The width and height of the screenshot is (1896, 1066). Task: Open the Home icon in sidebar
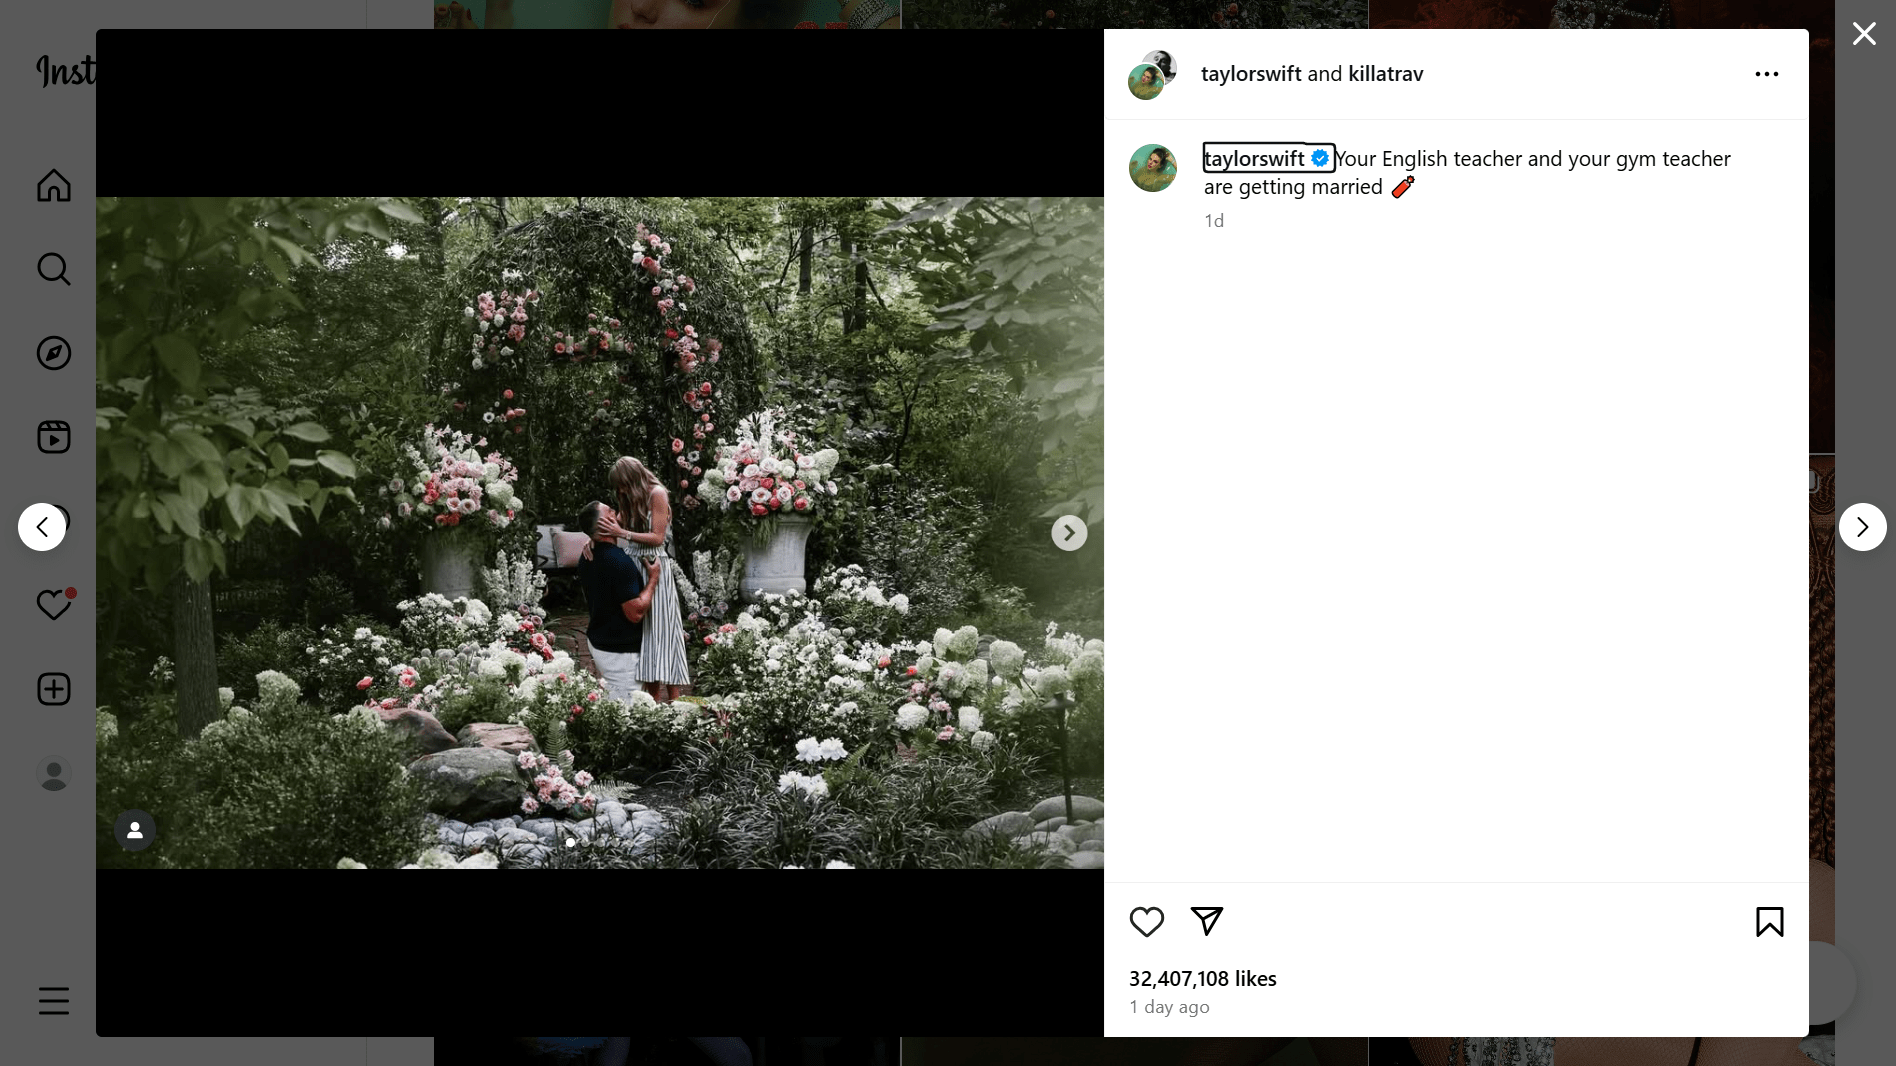coord(54,185)
